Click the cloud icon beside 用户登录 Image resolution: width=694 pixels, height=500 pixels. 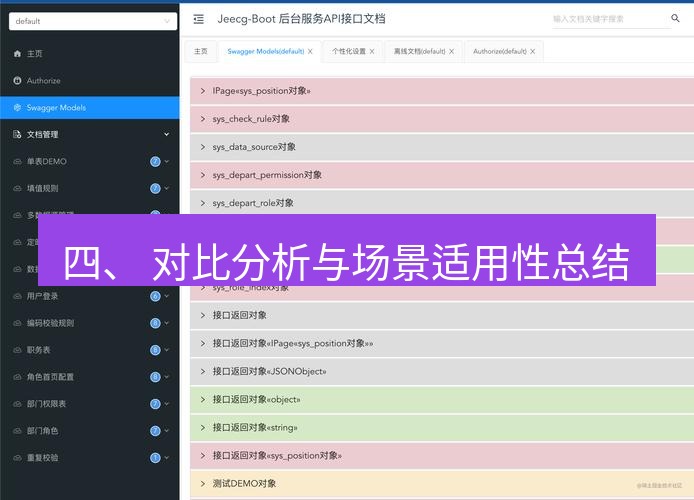coord(17,296)
